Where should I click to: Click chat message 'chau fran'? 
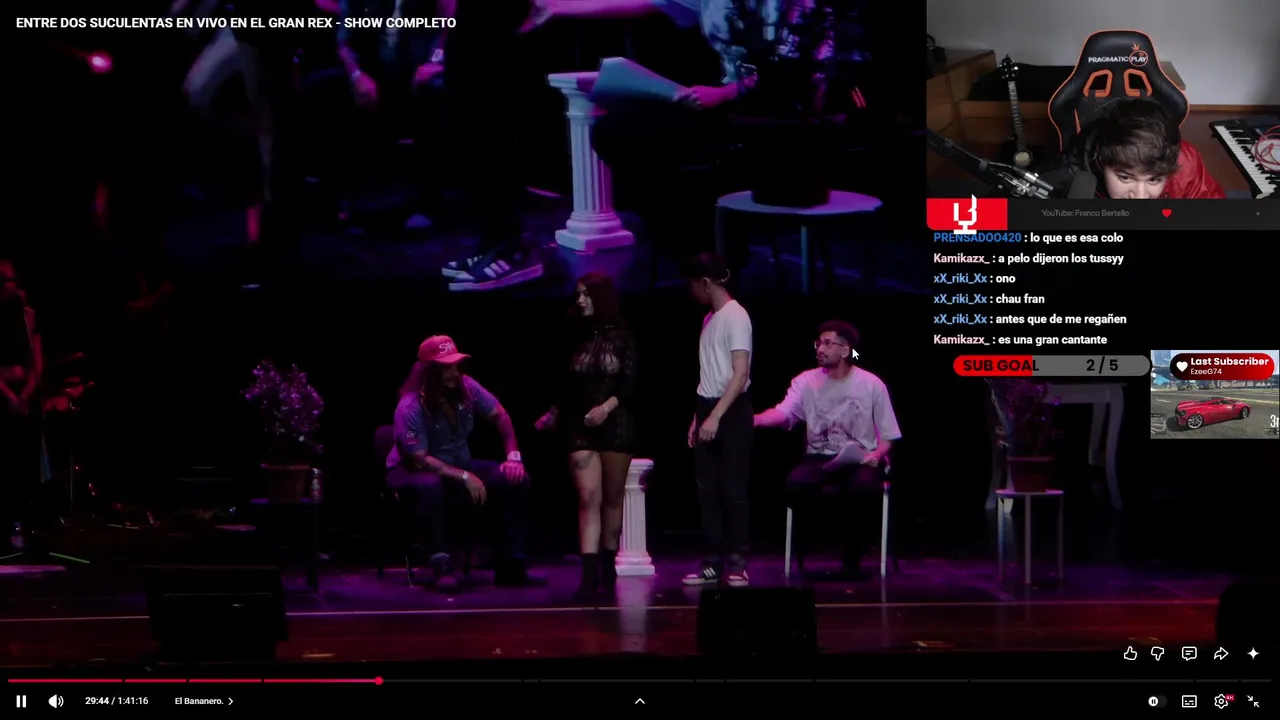(1020, 299)
